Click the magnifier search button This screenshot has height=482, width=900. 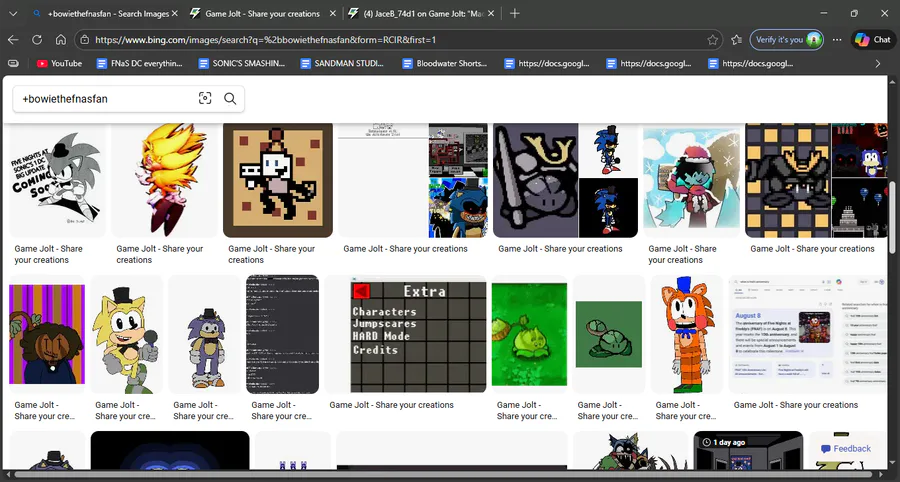pos(230,99)
